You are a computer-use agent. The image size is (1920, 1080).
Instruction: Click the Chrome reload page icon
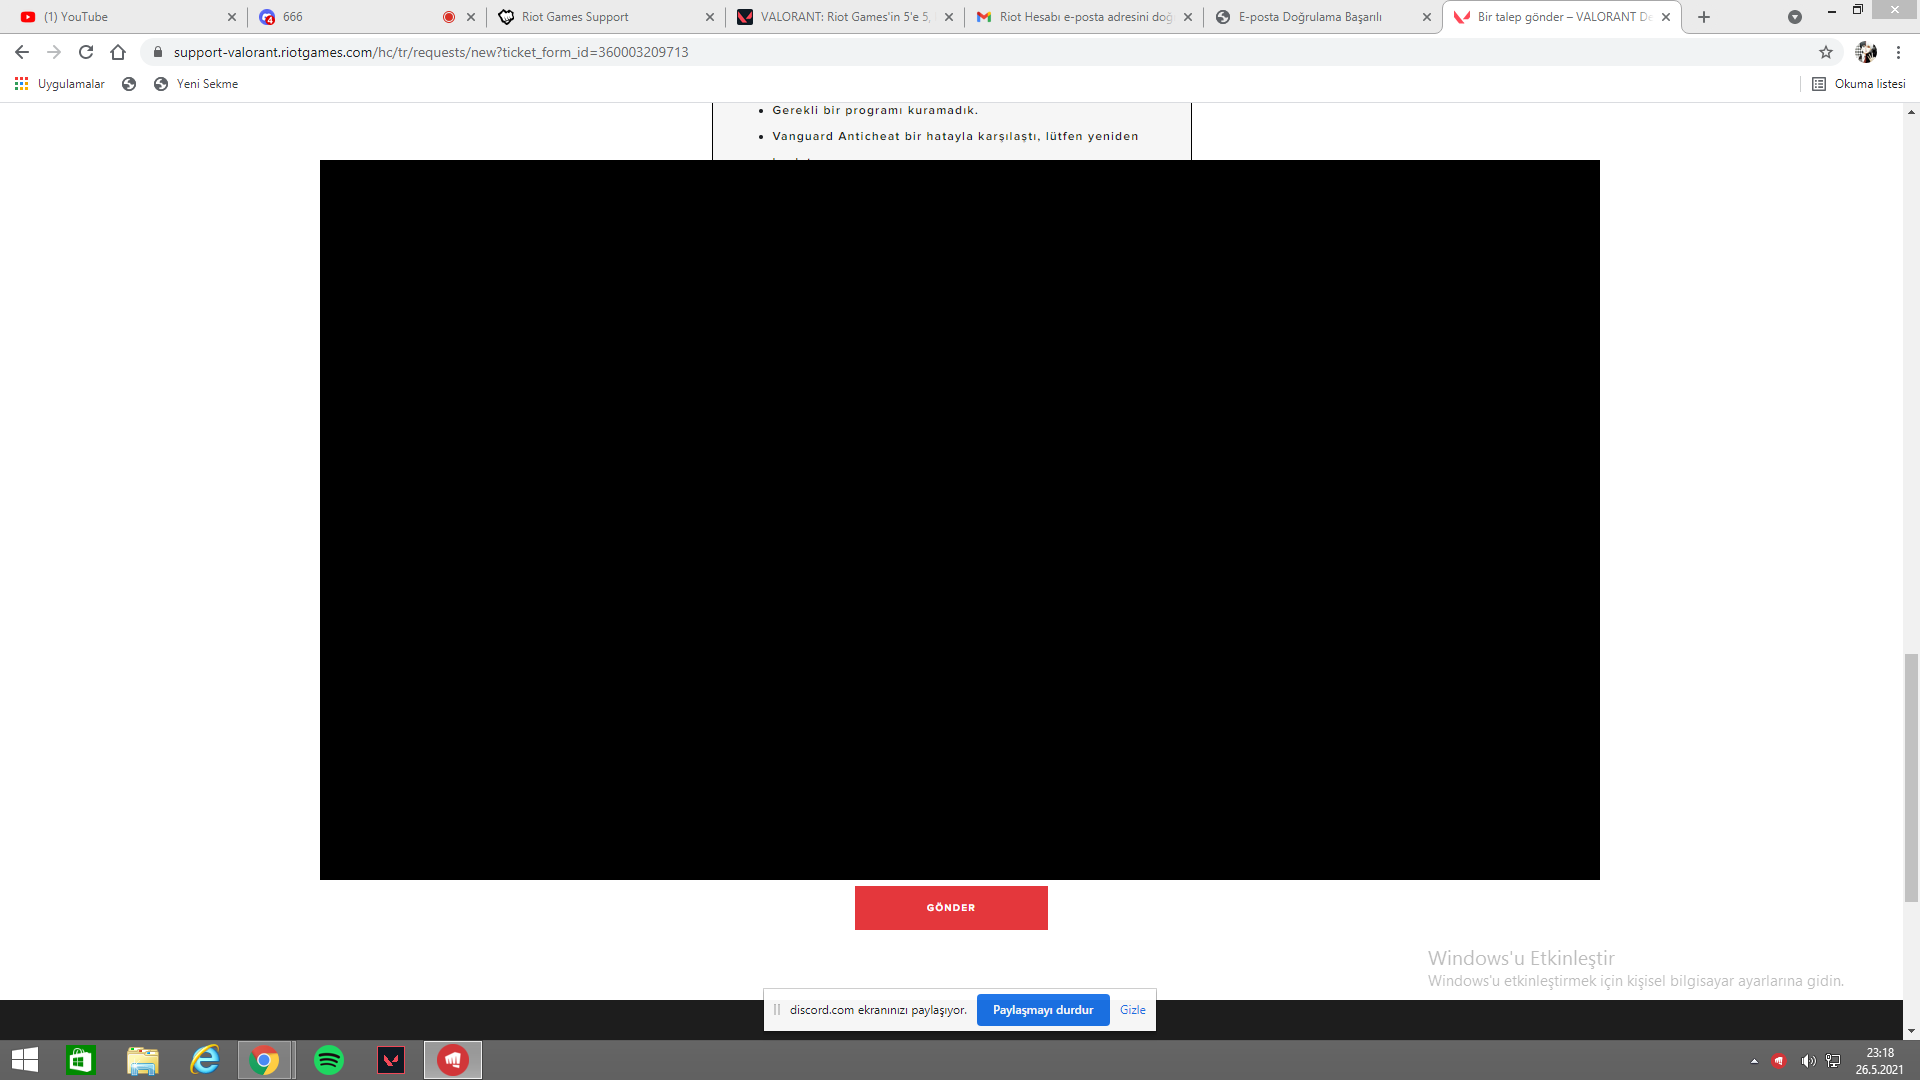(86, 52)
